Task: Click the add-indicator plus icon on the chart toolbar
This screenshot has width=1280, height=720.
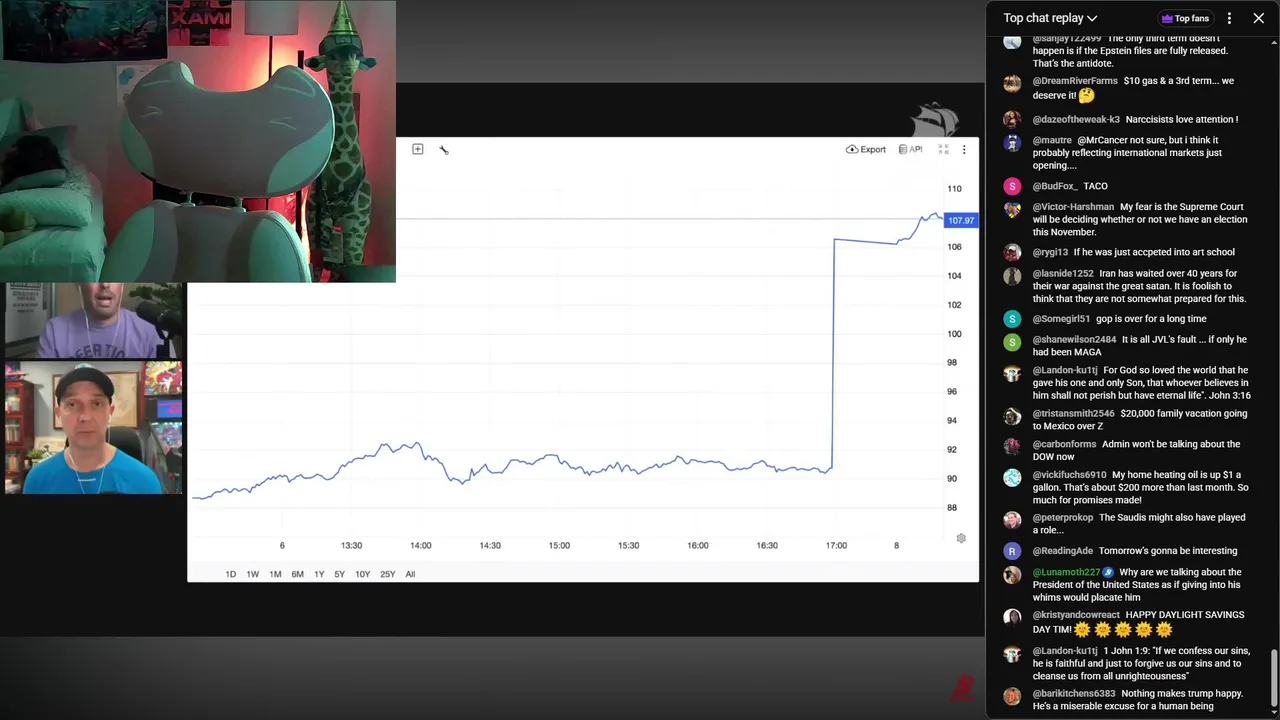Action: point(418,149)
